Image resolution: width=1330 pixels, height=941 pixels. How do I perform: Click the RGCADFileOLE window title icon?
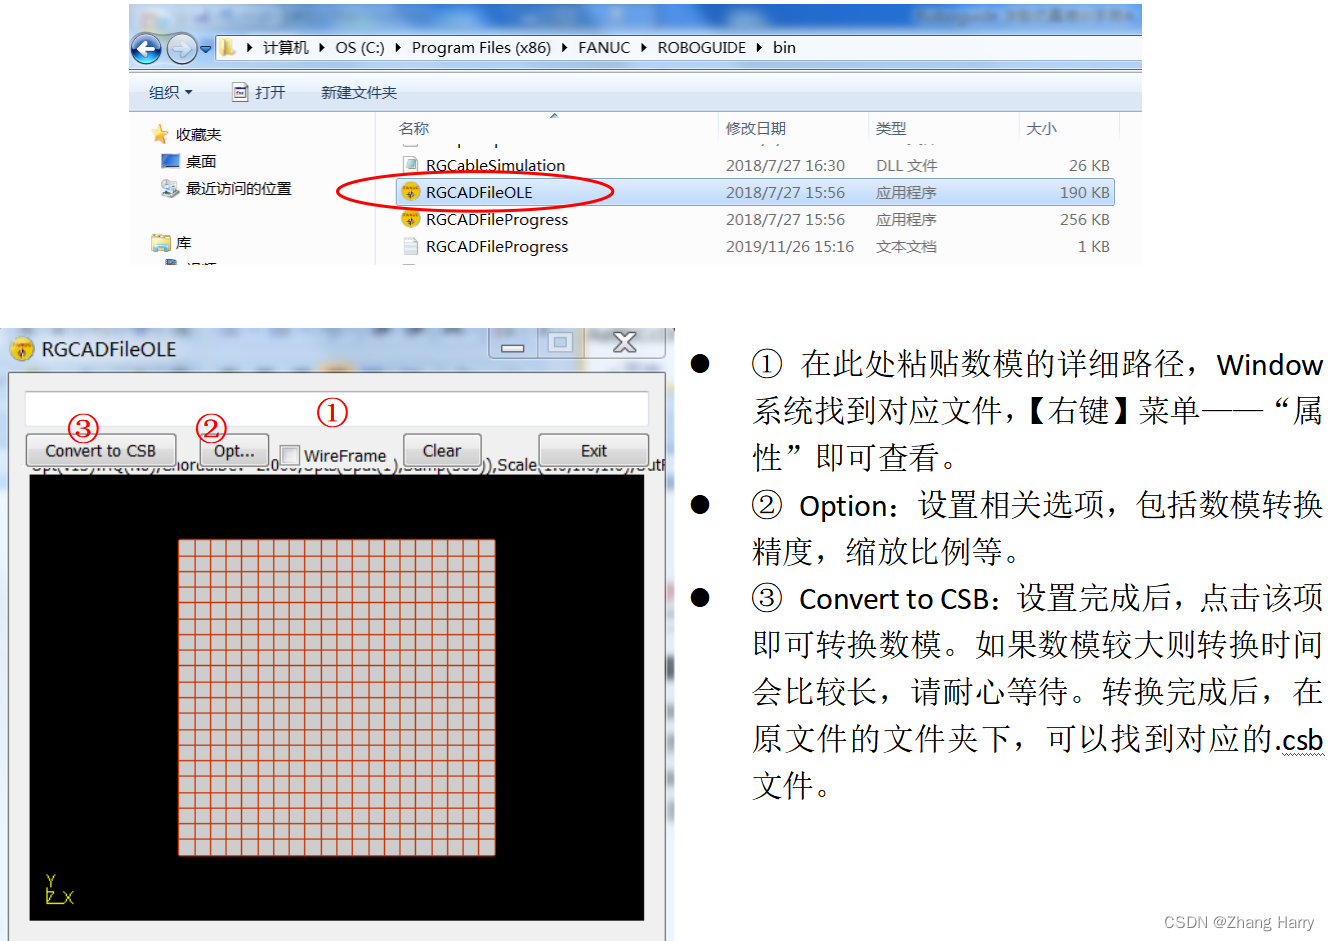pos(21,349)
